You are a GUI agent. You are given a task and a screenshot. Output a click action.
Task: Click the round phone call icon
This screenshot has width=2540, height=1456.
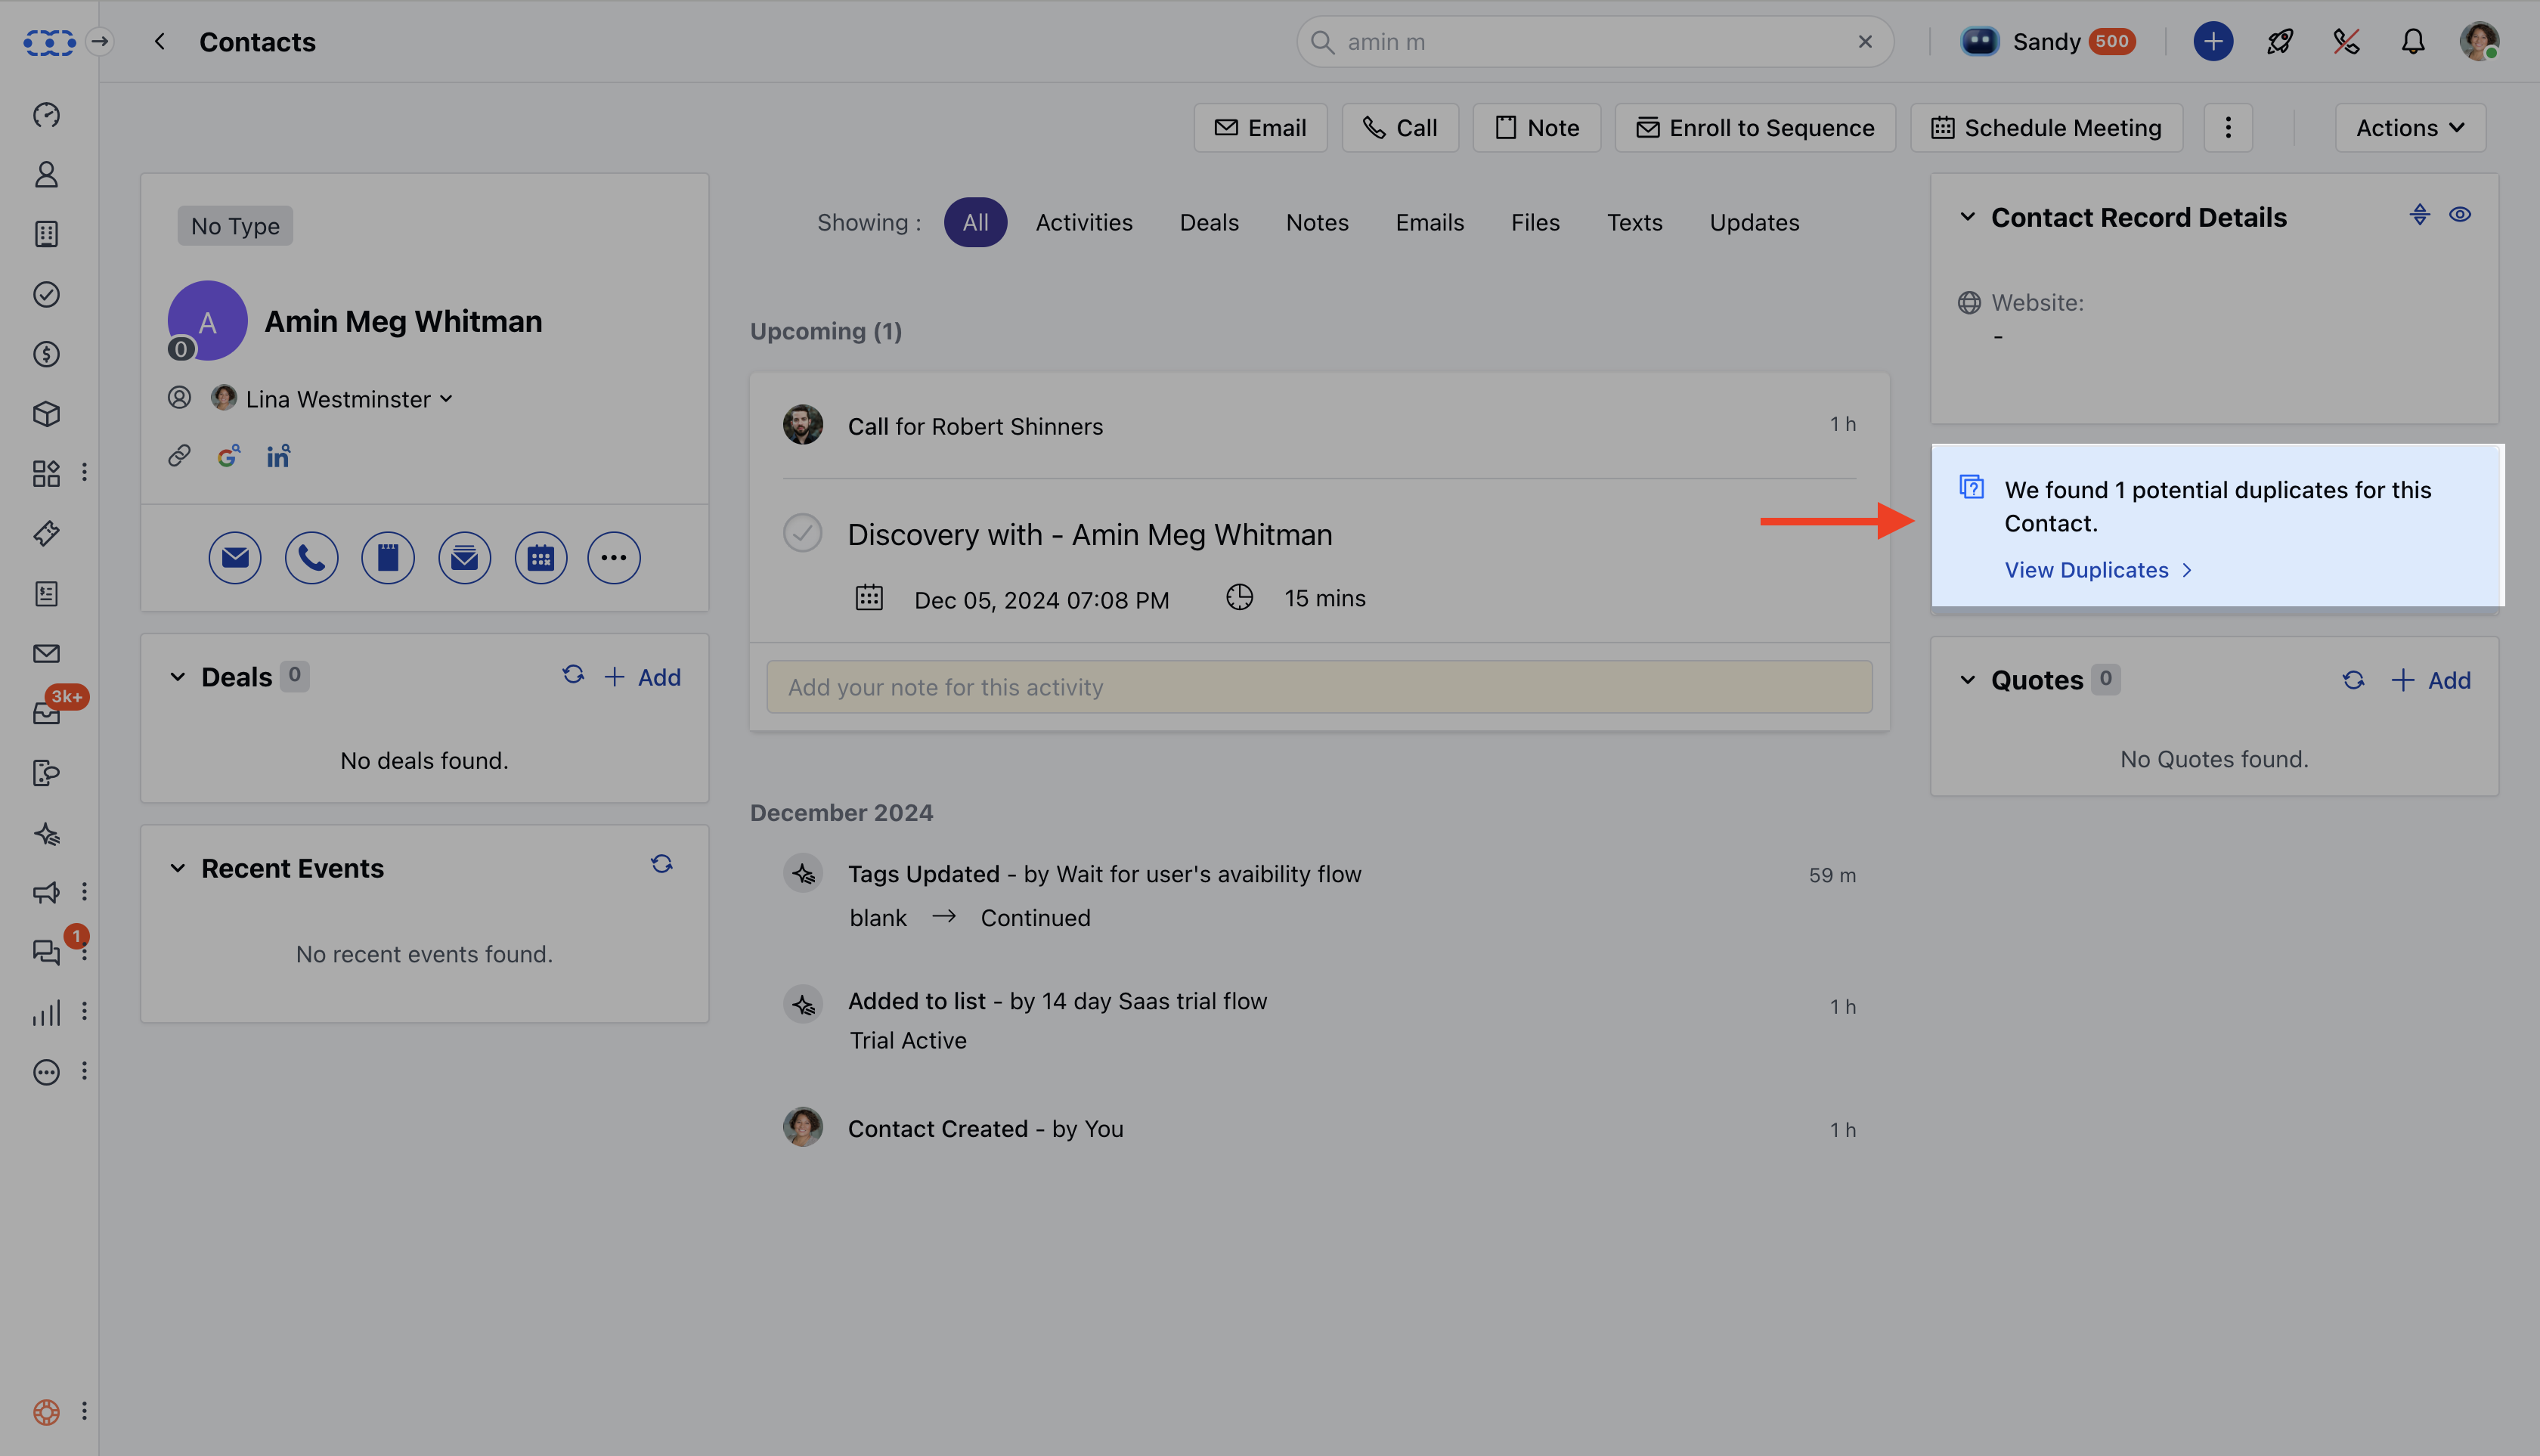(311, 558)
